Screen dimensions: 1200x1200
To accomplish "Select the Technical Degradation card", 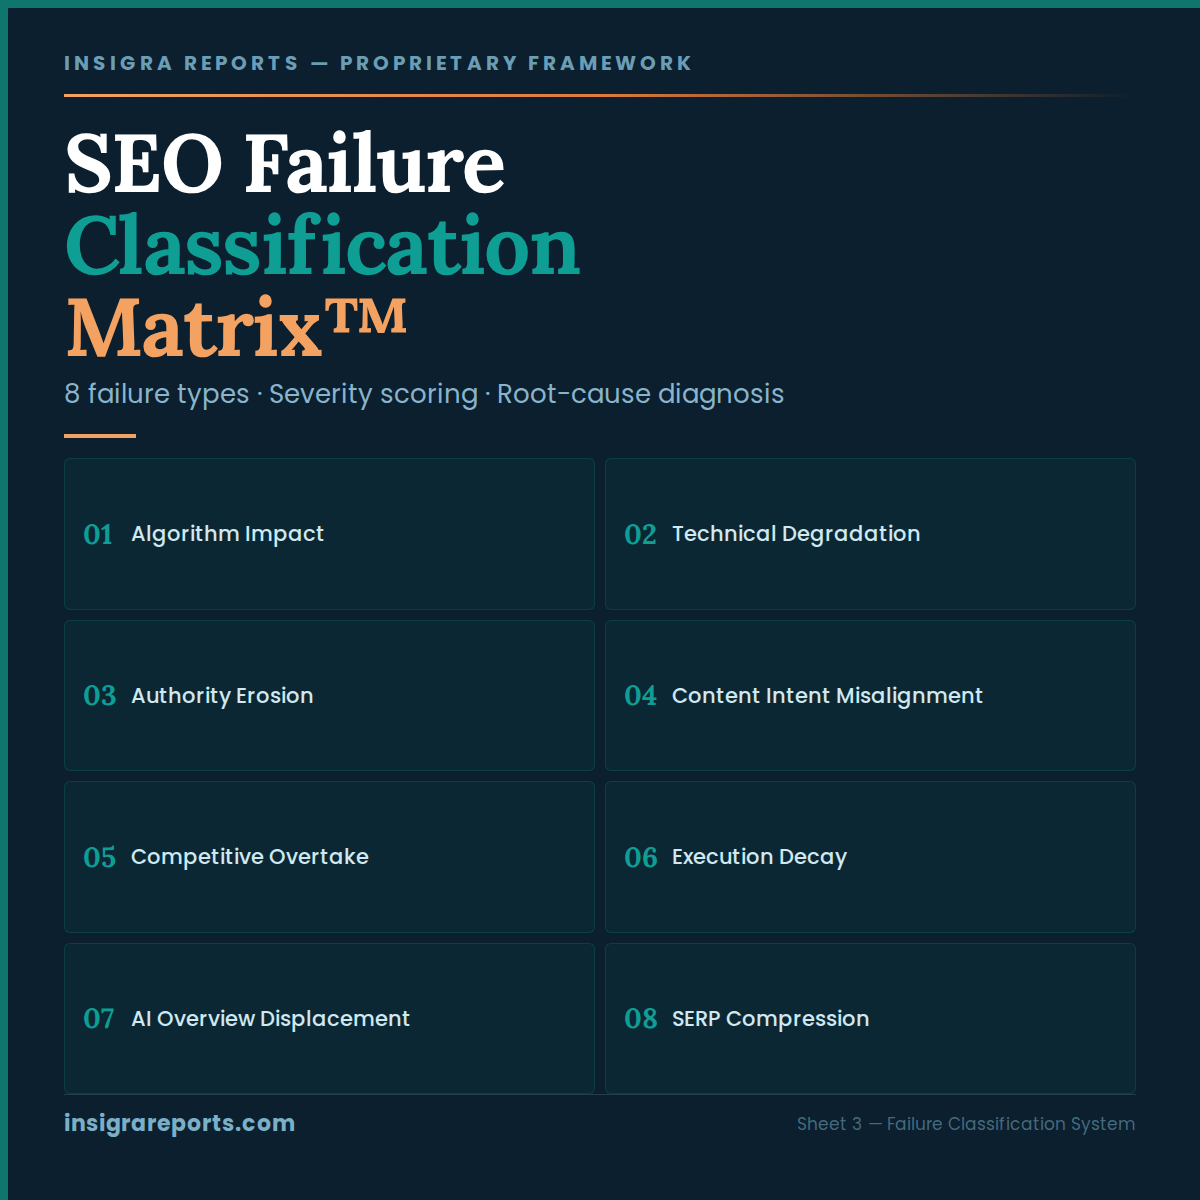I will pyautogui.click(x=870, y=534).
